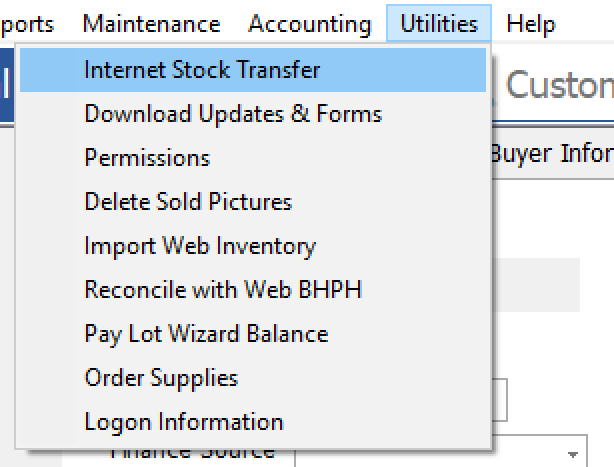Open the Help menu
This screenshot has height=467, width=614.
coord(531,24)
